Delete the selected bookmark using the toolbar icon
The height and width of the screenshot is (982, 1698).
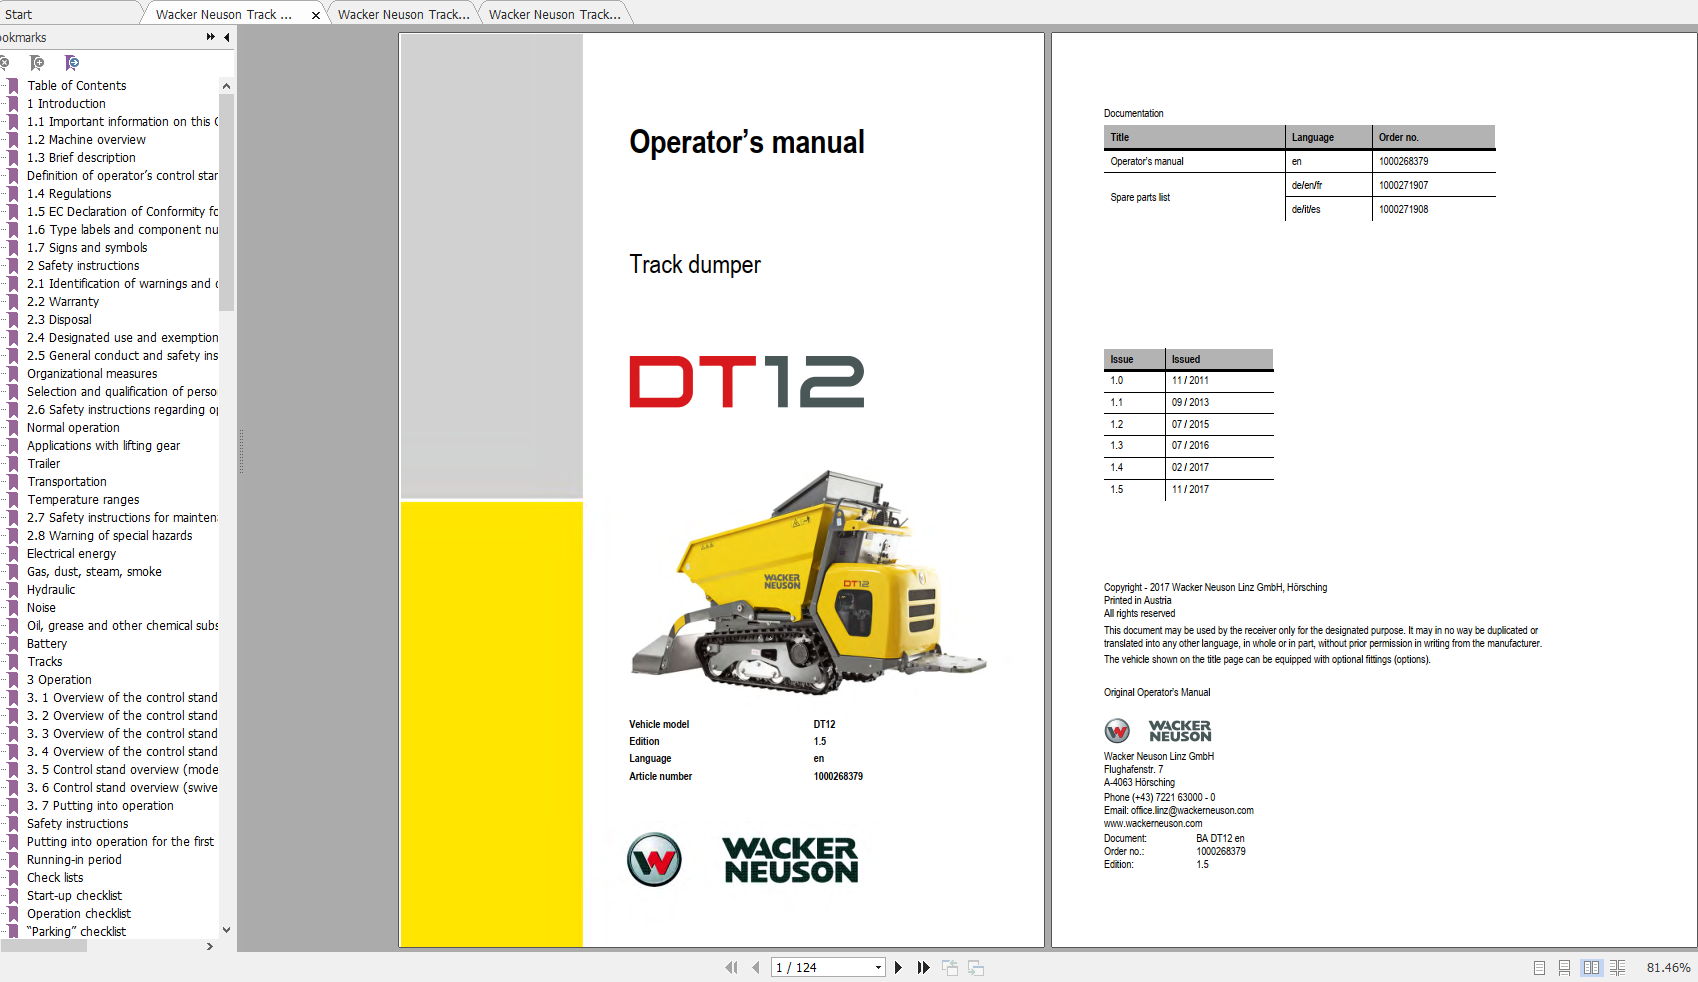4,63
